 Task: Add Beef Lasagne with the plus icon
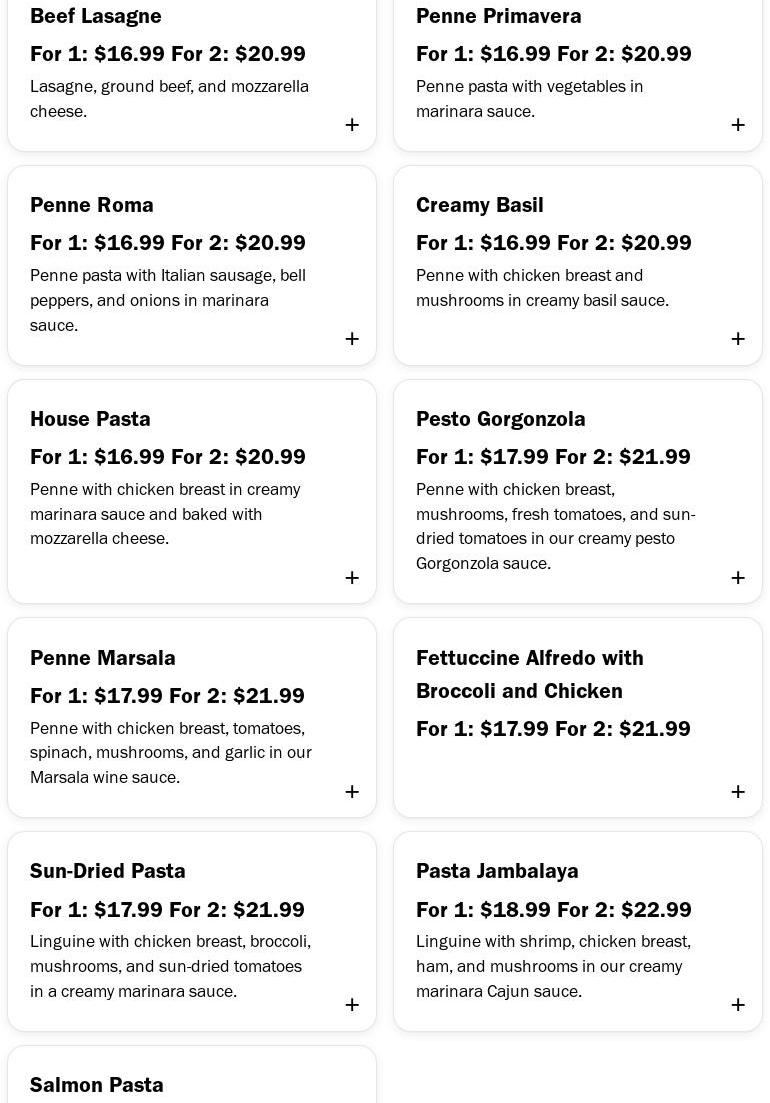(352, 125)
